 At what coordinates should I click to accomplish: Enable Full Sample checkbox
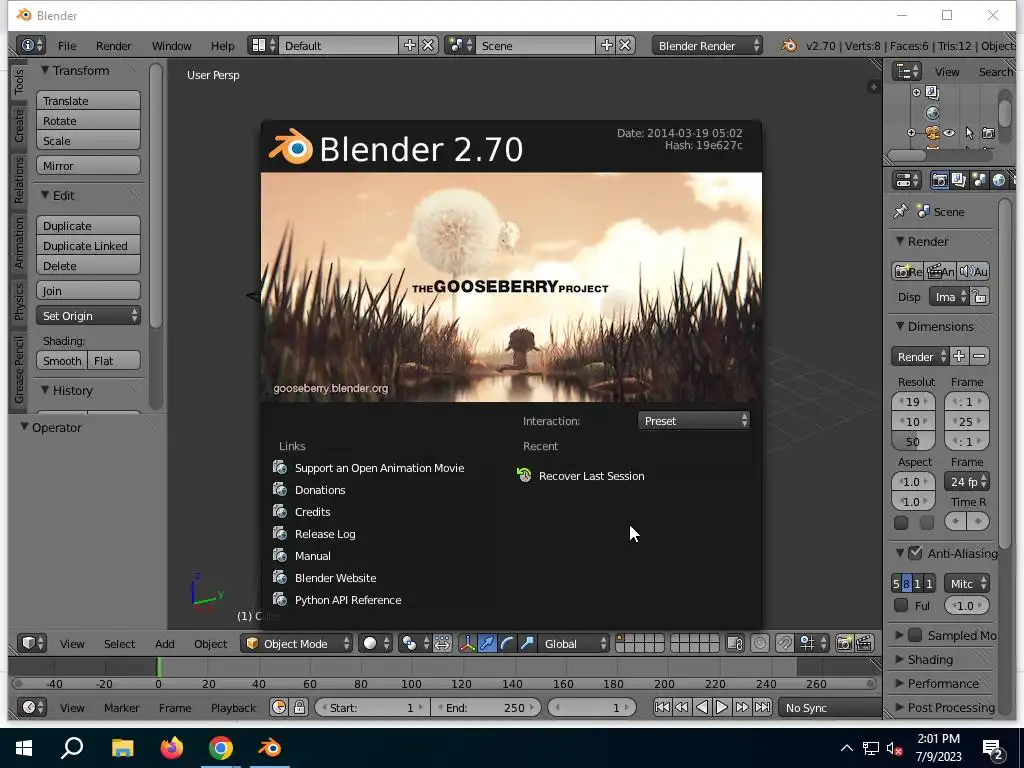click(x=901, y=605)
